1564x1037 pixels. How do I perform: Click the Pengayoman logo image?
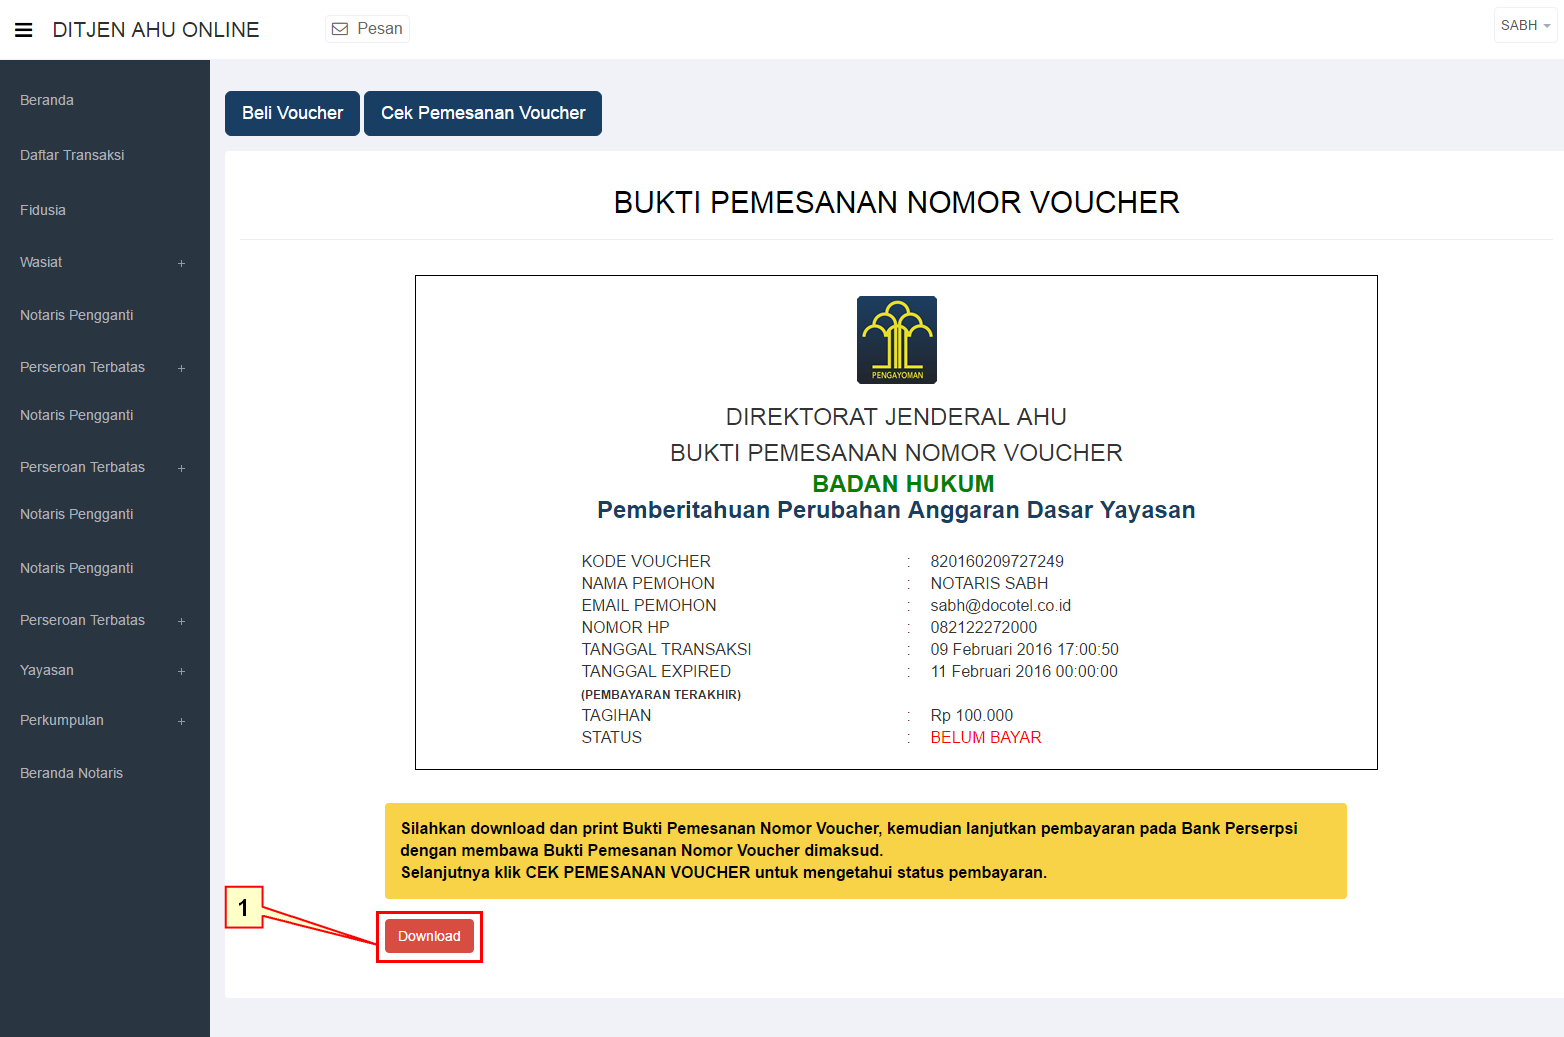[x=896, y=340]
